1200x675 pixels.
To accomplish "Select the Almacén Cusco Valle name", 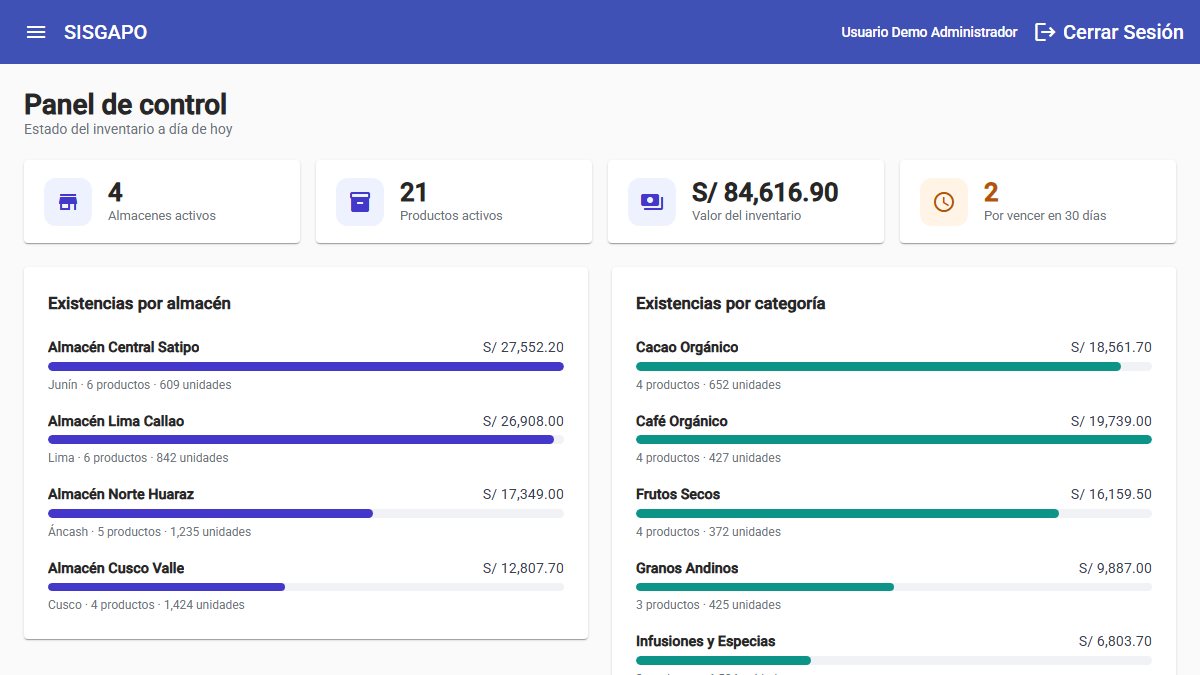I will (116, 568).
